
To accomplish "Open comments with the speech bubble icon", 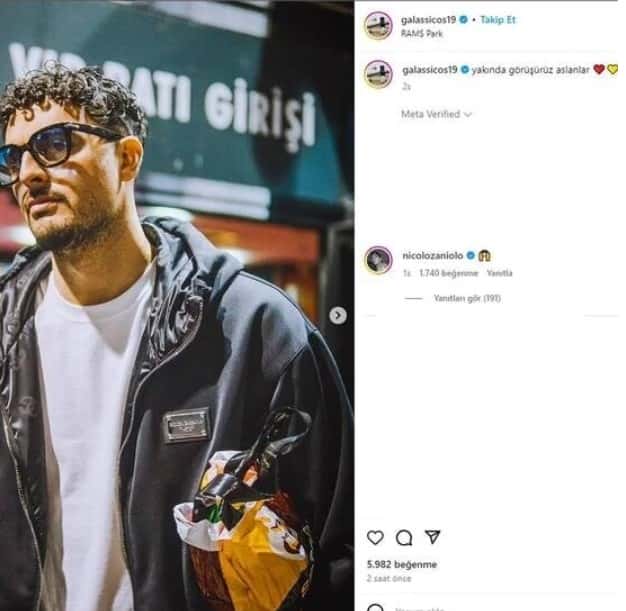I will (404, 538).
